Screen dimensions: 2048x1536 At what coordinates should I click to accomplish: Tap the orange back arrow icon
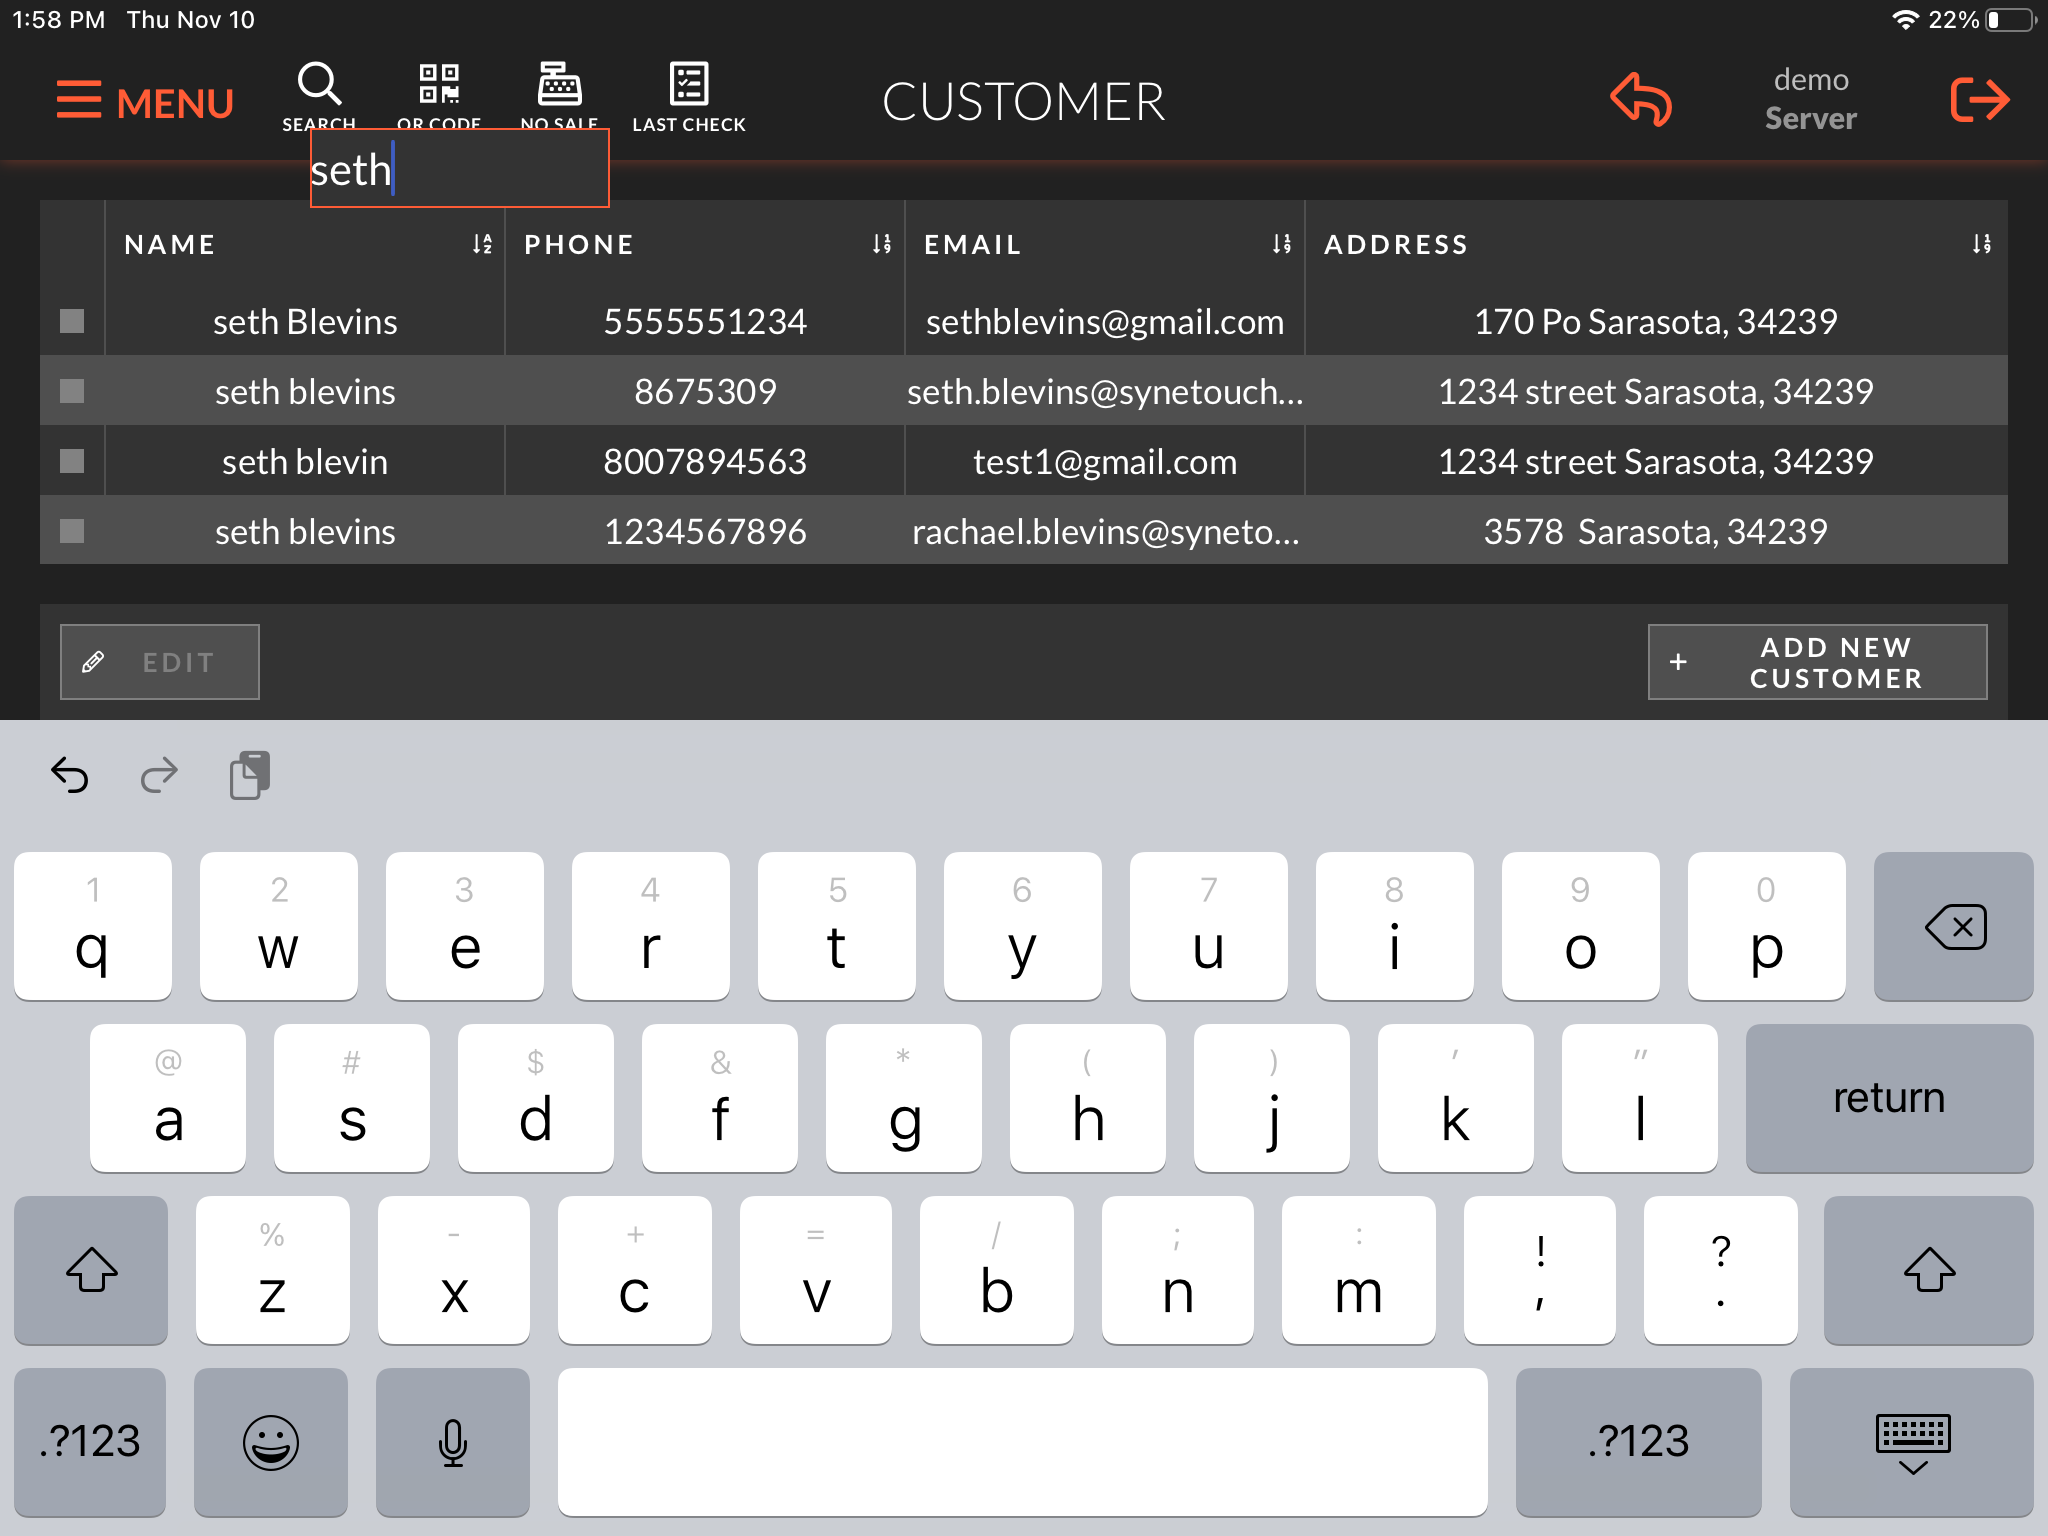pyautogui.click(x=1641, y=100)
